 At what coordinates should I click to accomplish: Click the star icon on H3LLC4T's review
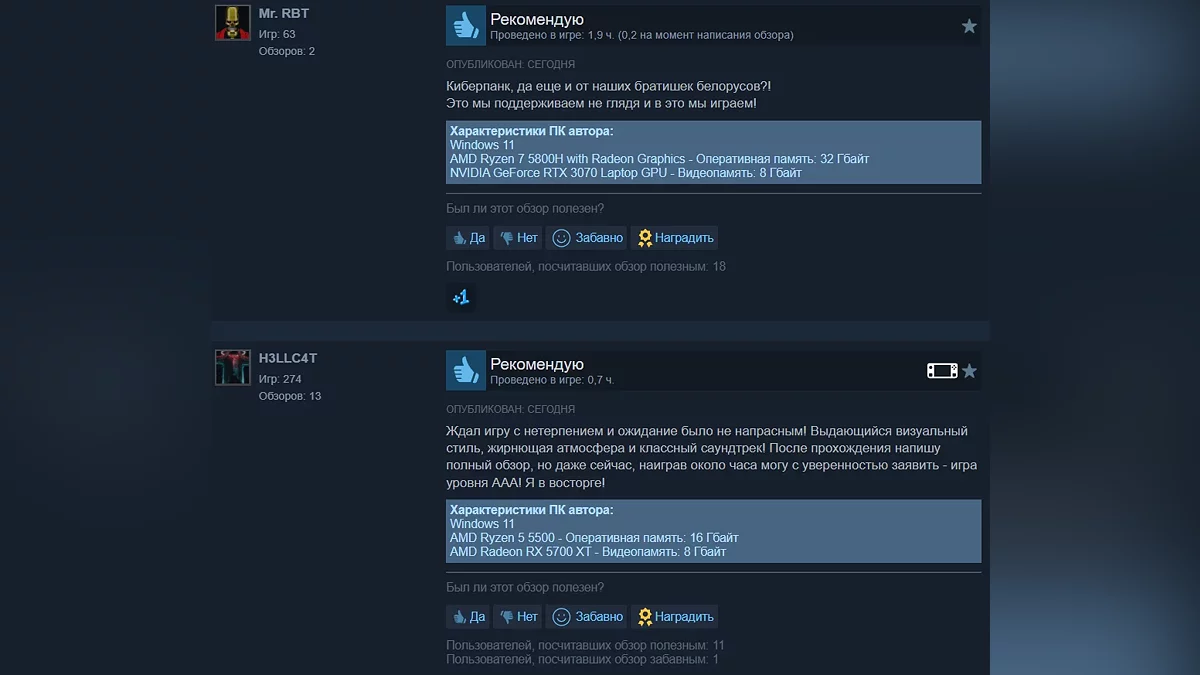(969, 371)
